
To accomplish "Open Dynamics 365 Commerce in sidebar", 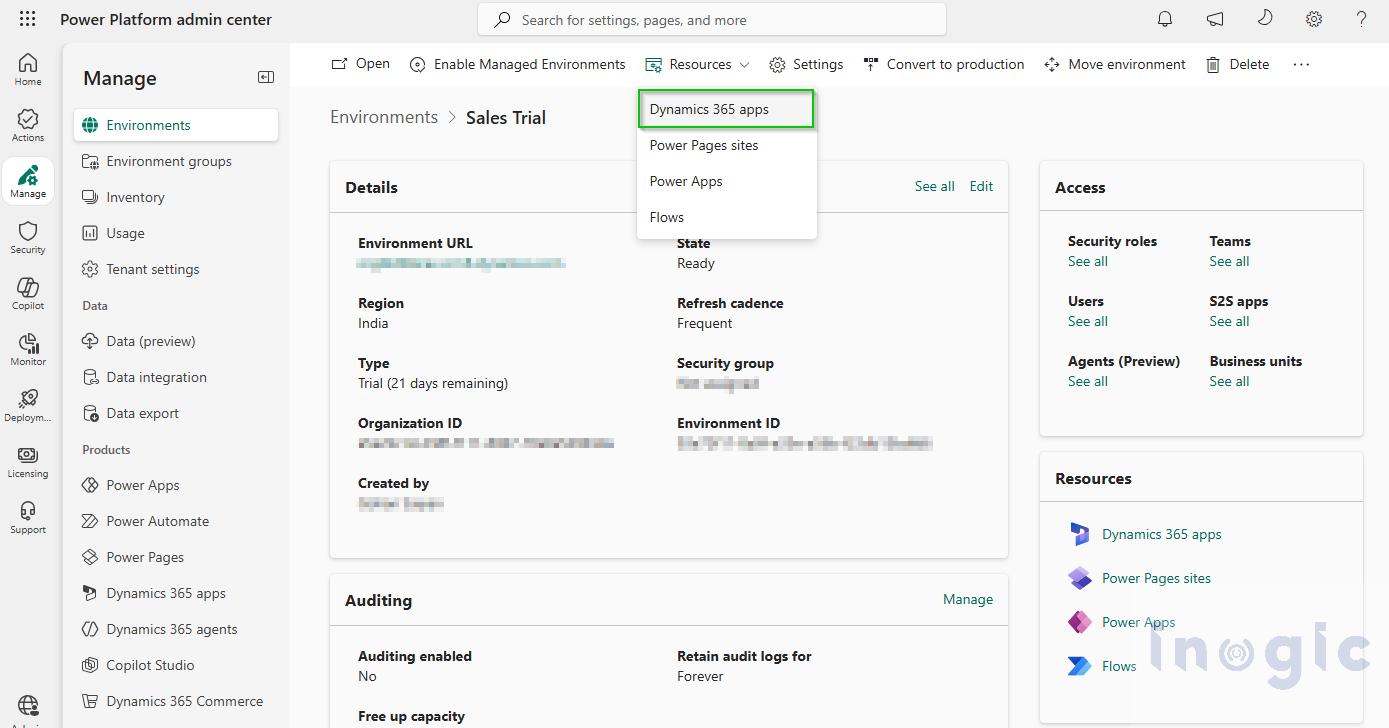I will pyautogui.click(x=176, y=701).
